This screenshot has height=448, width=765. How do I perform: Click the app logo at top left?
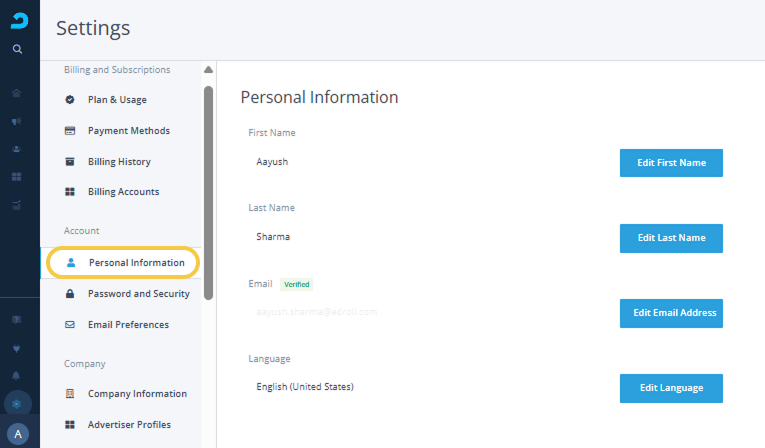coord(18,20)
